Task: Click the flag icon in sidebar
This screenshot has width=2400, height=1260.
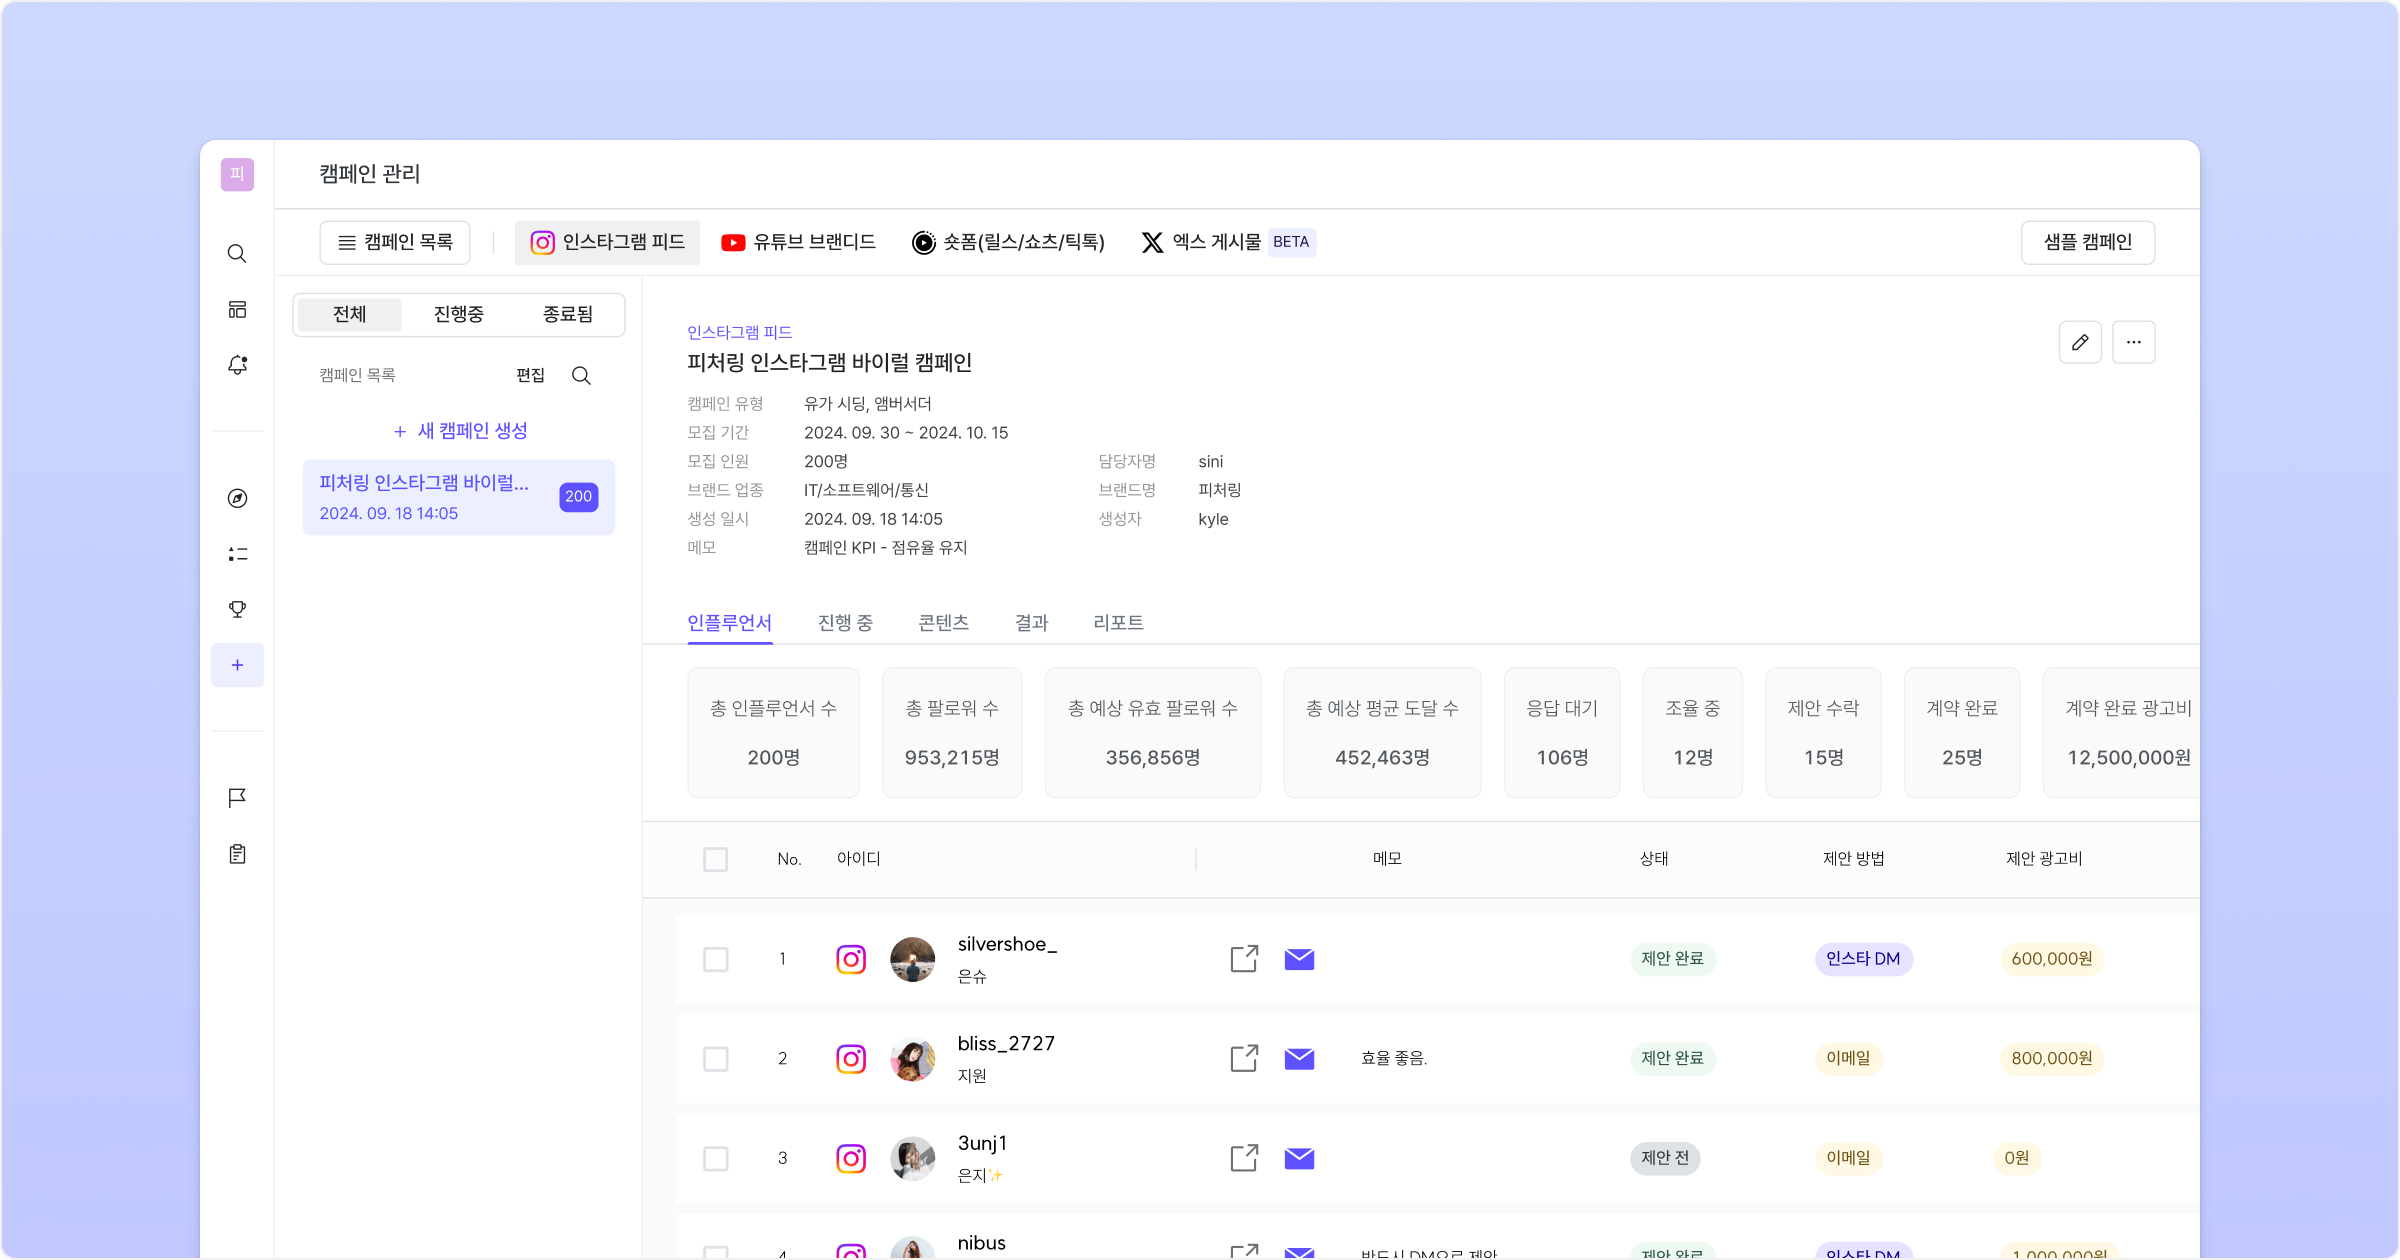Action: click(x=237, y=798)
